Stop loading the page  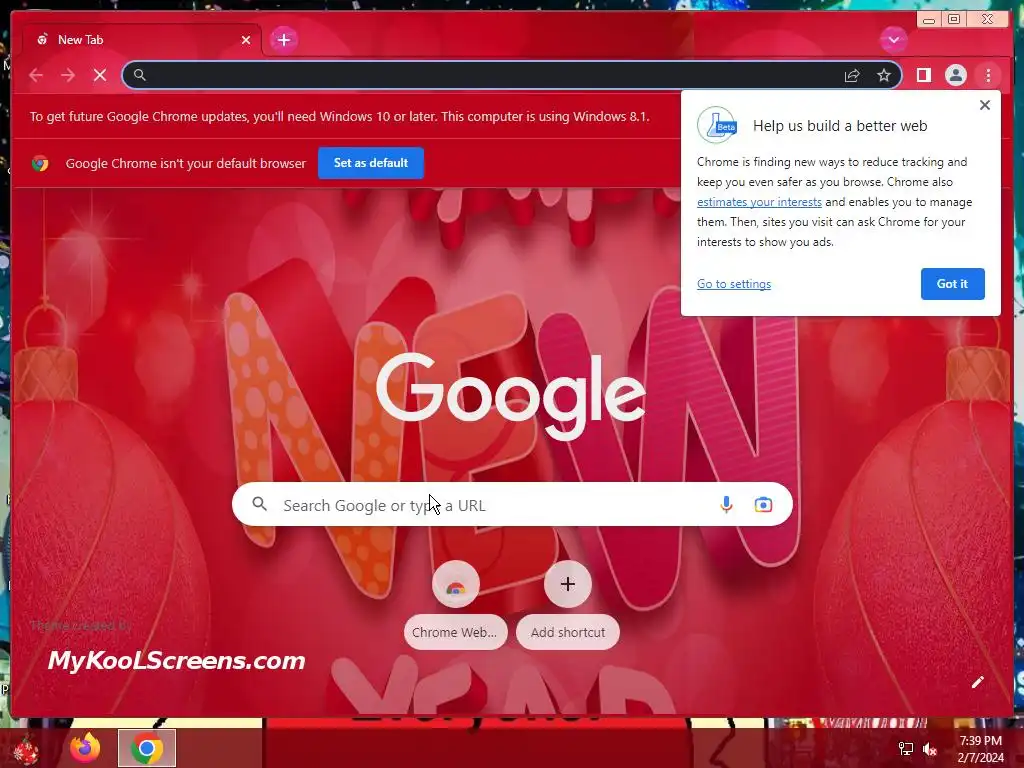[x=100, y=75]
